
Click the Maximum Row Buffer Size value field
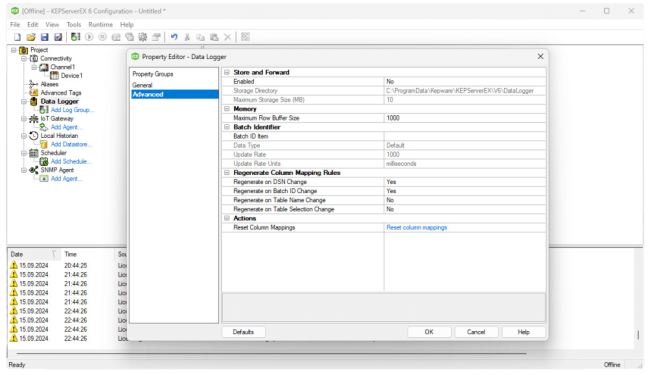[465, 118]
